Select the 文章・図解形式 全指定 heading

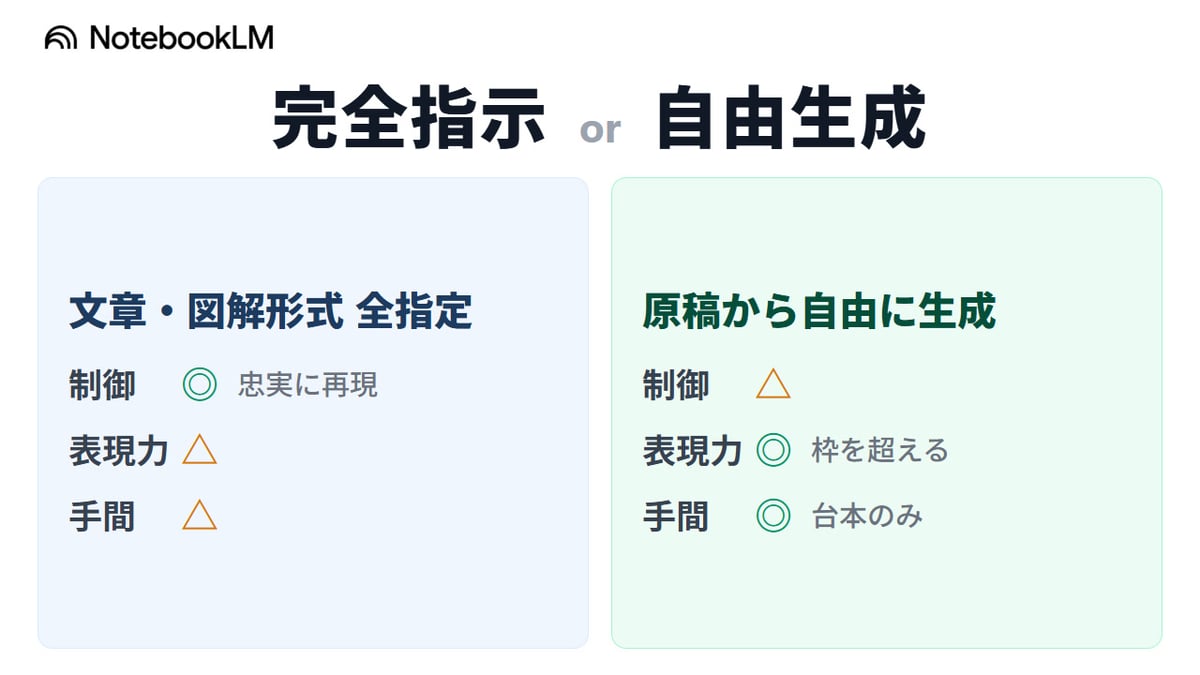(x=270, y=312)
